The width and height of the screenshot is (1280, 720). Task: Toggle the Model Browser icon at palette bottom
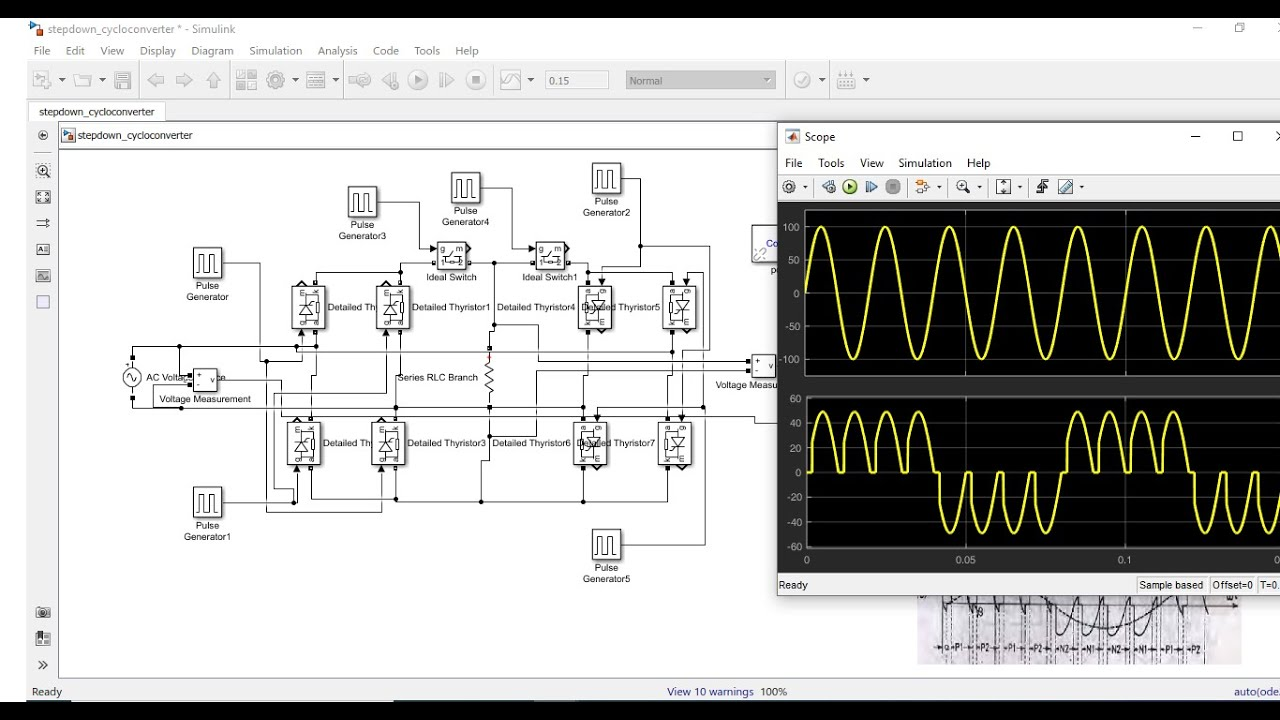pos(43,638)
